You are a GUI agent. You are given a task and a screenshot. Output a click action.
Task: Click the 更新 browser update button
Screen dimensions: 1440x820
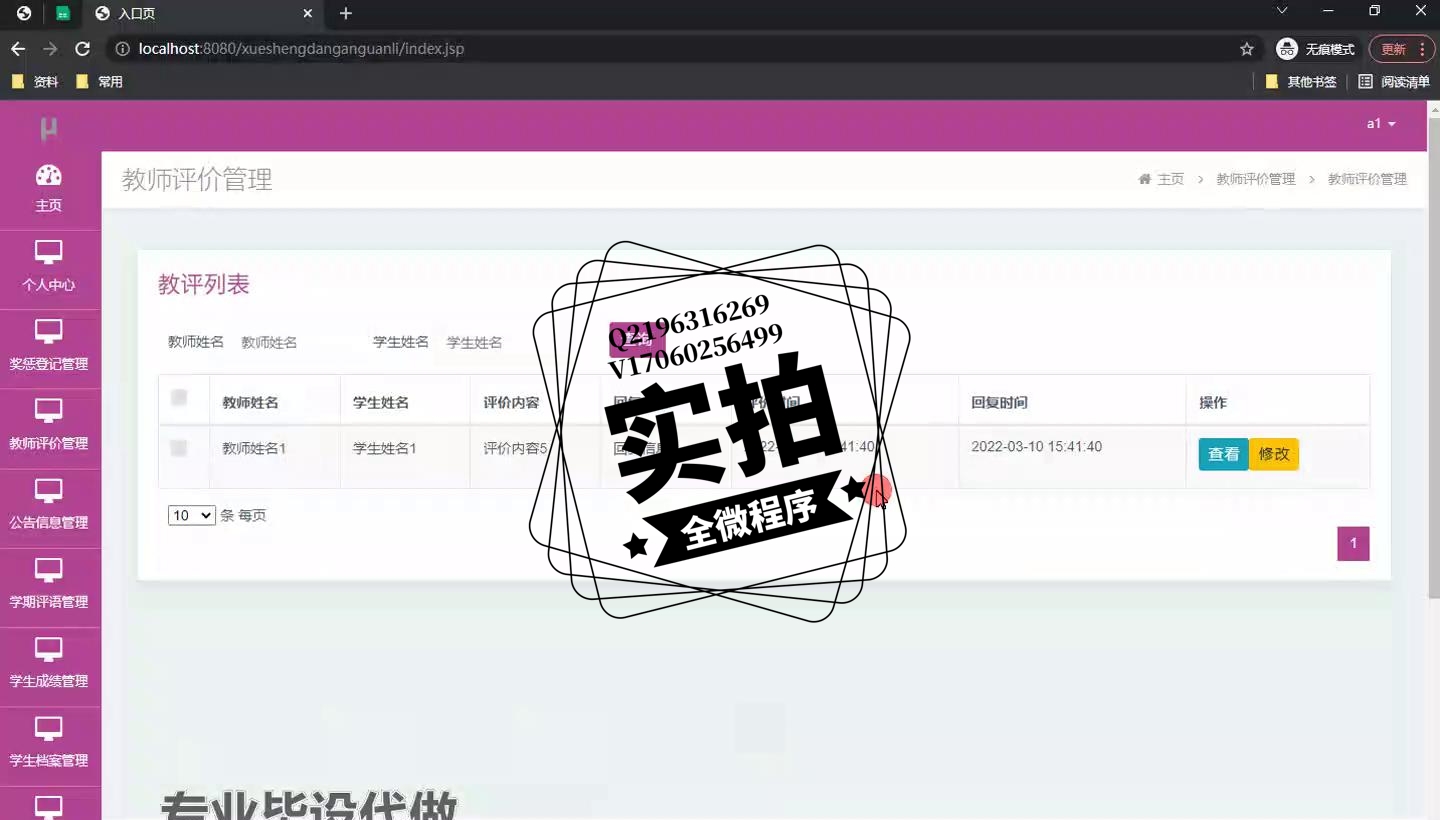point(1401,49)
